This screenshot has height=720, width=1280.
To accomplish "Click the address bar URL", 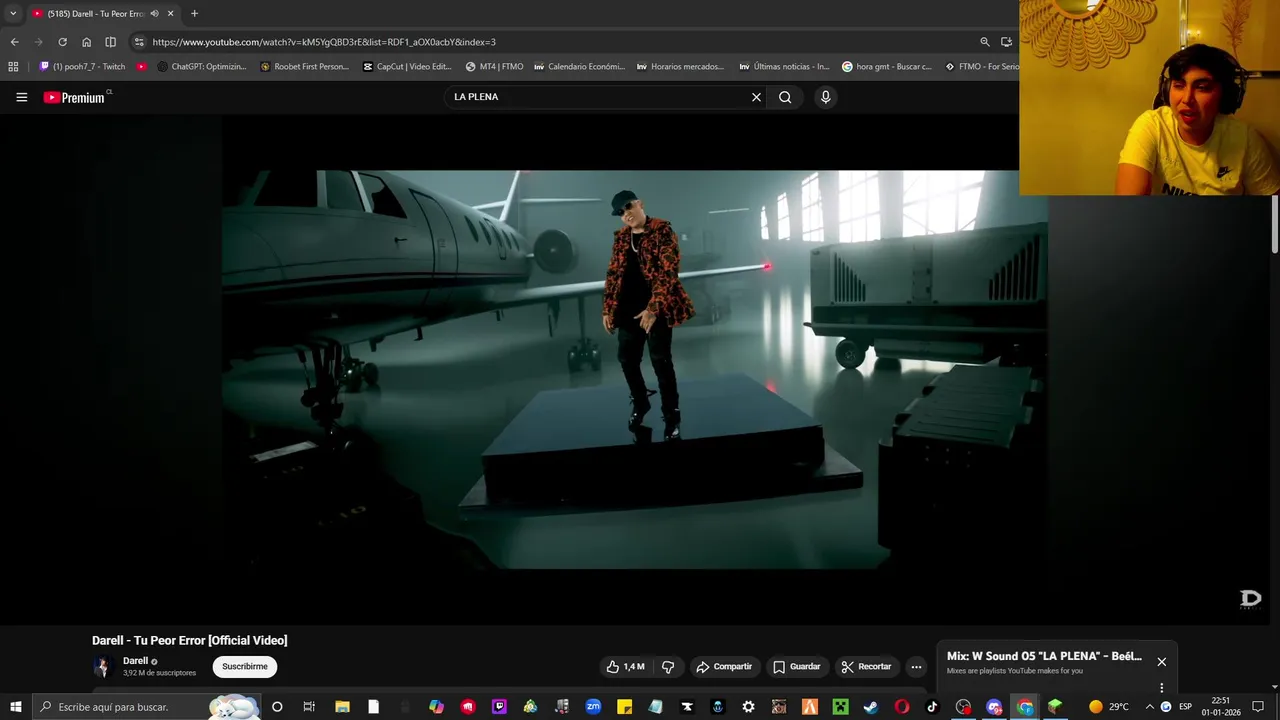I will [x=324, y=42].
